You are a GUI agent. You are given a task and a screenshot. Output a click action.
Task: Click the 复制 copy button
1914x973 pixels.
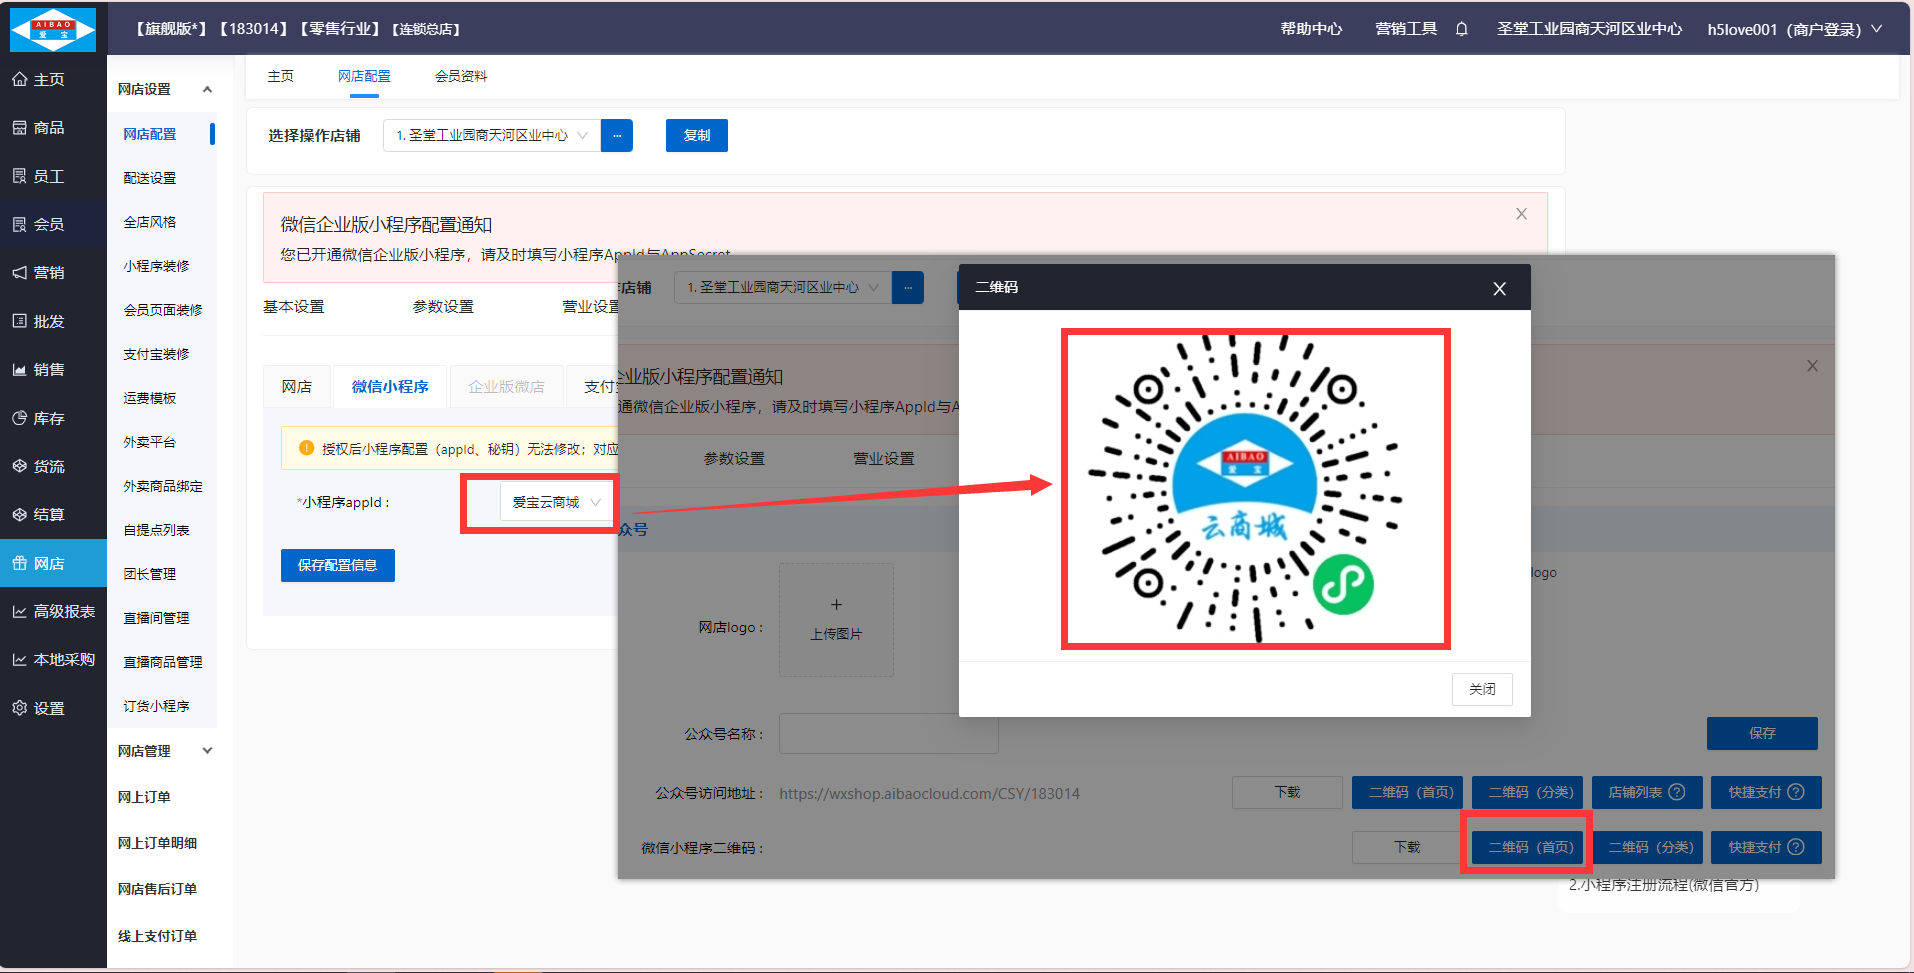[x=696, y=136]
